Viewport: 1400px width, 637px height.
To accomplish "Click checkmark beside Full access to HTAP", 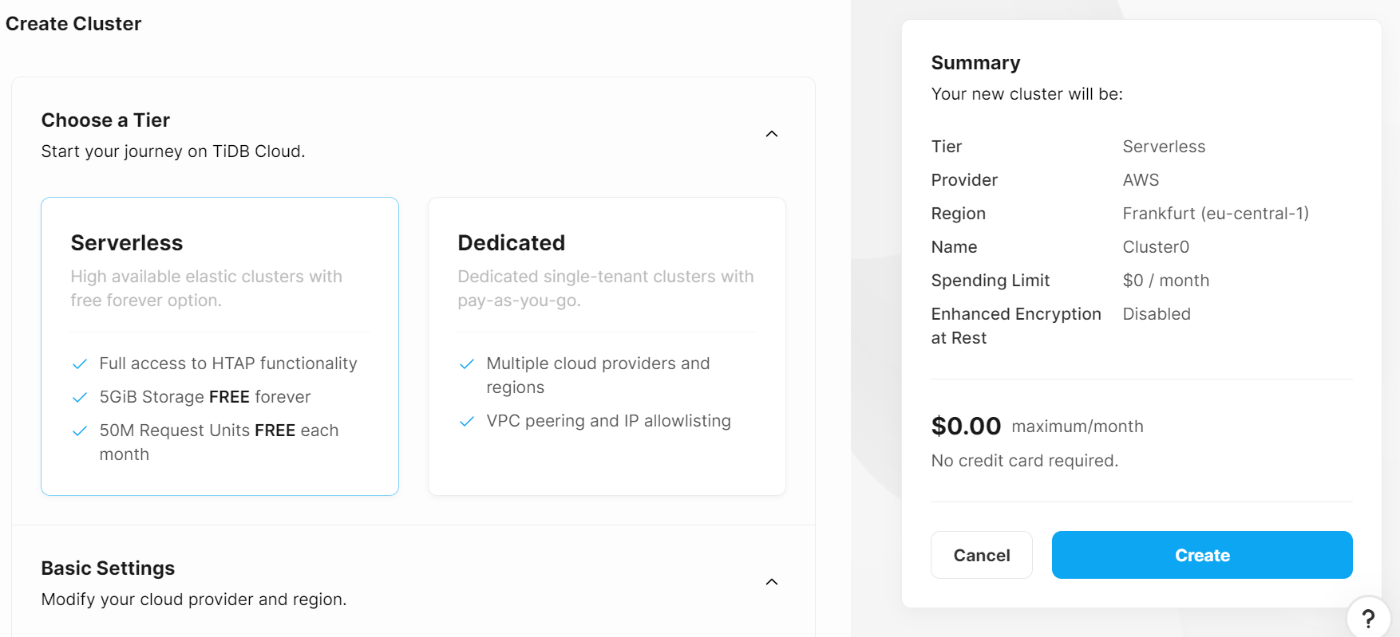I will pos(80,364).
